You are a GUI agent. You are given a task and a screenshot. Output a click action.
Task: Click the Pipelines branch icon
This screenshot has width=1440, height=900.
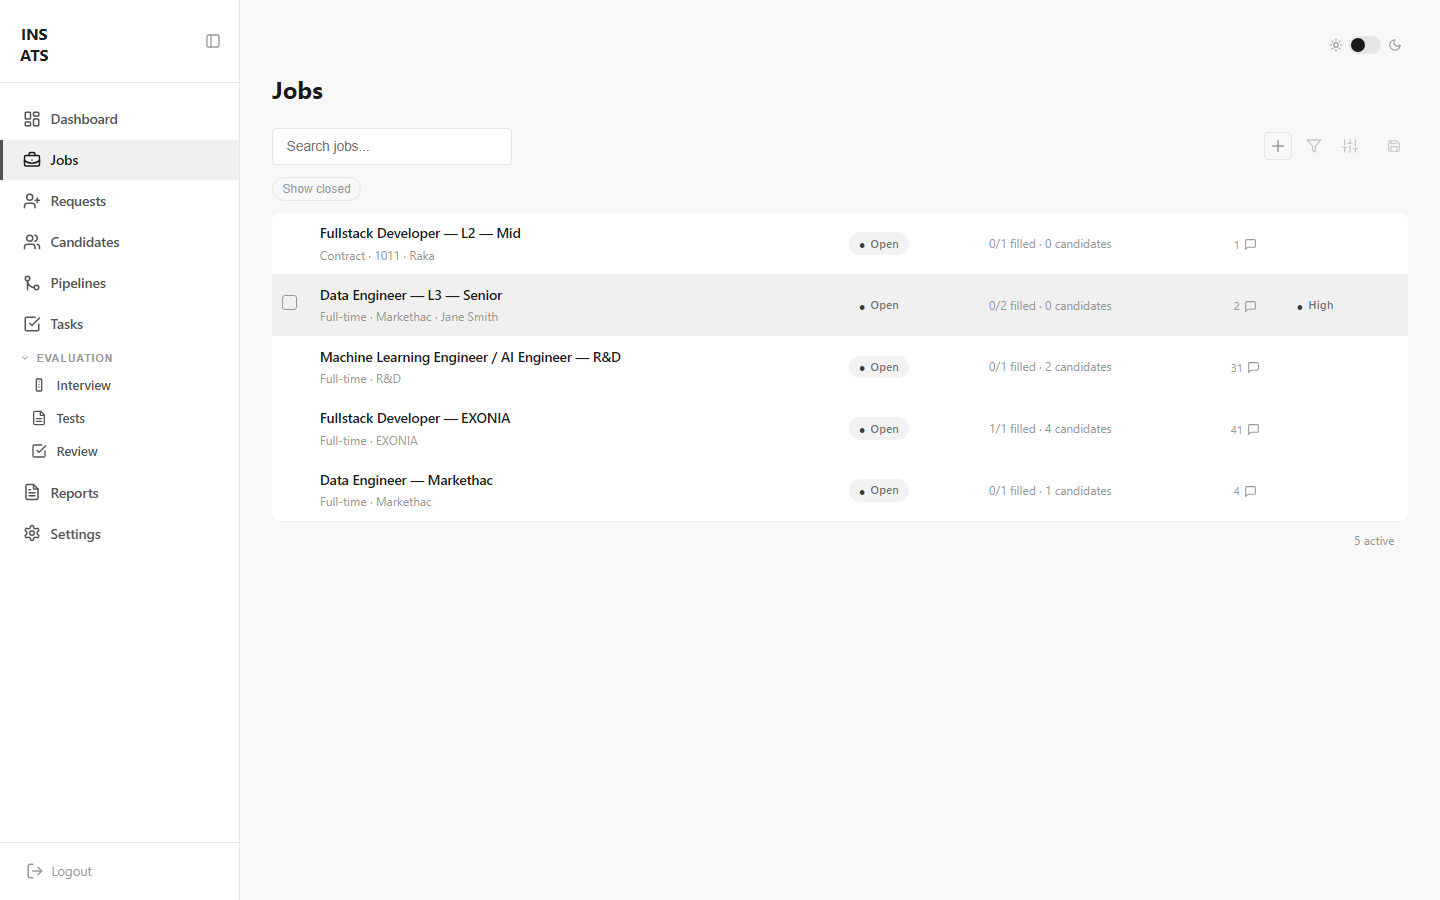click(32, 283)
